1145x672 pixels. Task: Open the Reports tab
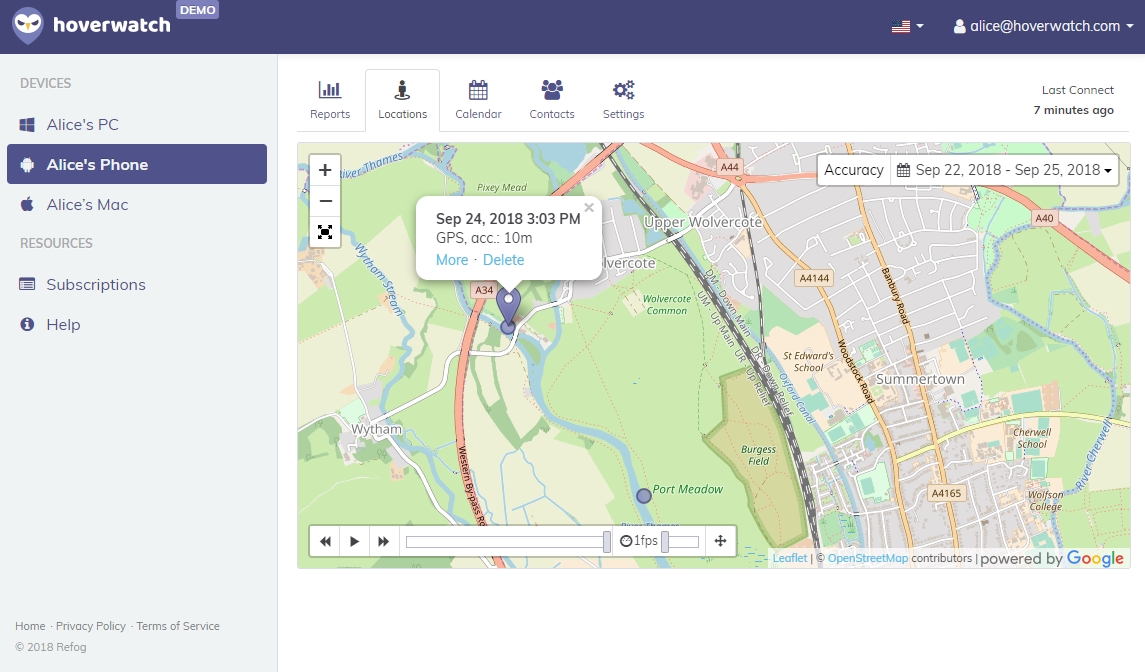(330, 100)
